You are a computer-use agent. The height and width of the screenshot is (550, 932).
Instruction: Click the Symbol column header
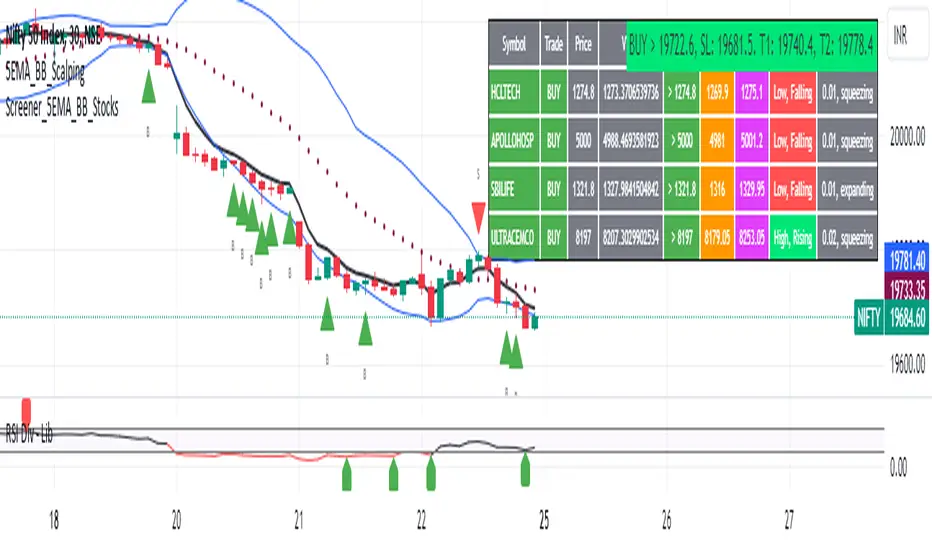pyautogui.click(x=514, y=44)
